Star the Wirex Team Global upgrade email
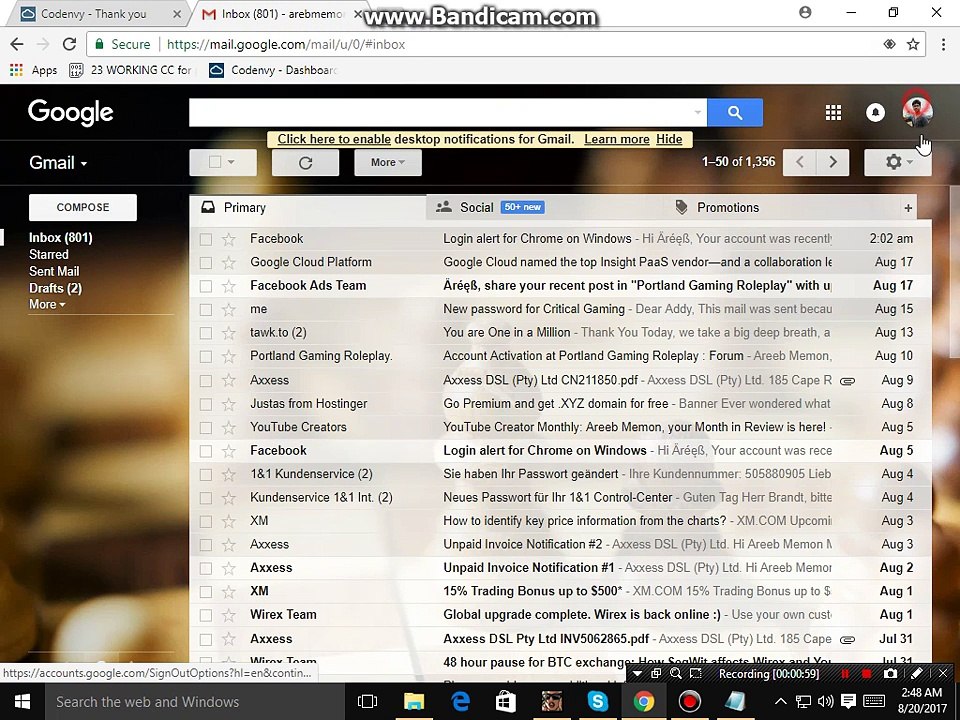 (228, 615)
